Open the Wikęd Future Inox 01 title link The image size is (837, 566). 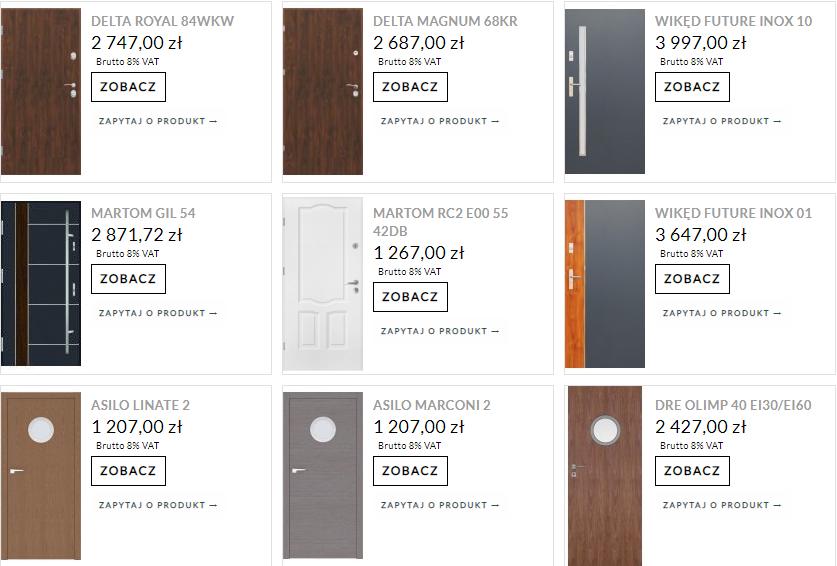click(733, 213)
